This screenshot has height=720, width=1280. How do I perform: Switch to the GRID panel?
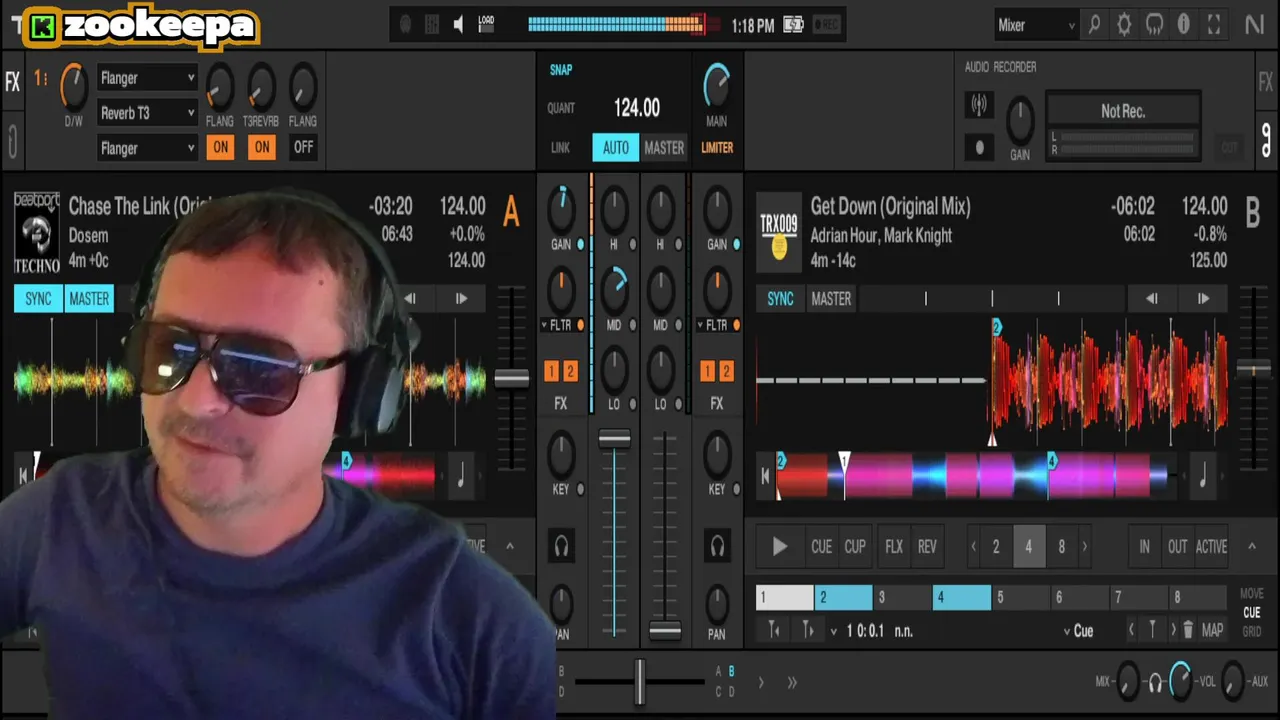tap(1251, 632)
